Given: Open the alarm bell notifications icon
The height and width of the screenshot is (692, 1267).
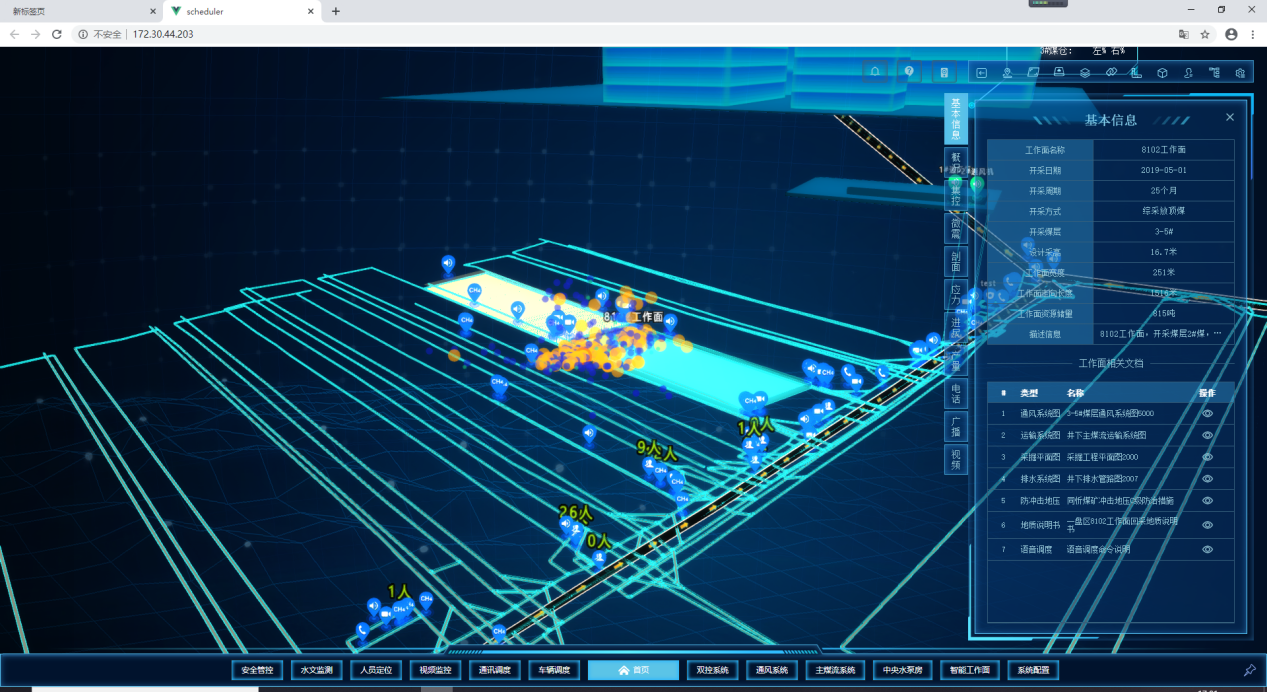Looking at the screenshot, I should (876, 72).
